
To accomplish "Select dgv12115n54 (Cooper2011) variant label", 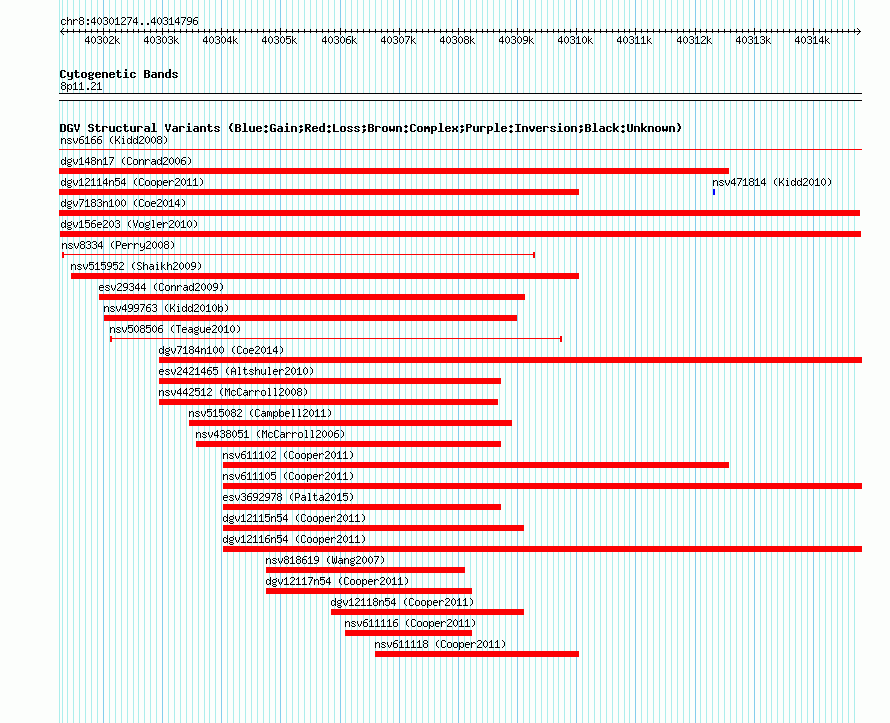I will tap(294, 518).
